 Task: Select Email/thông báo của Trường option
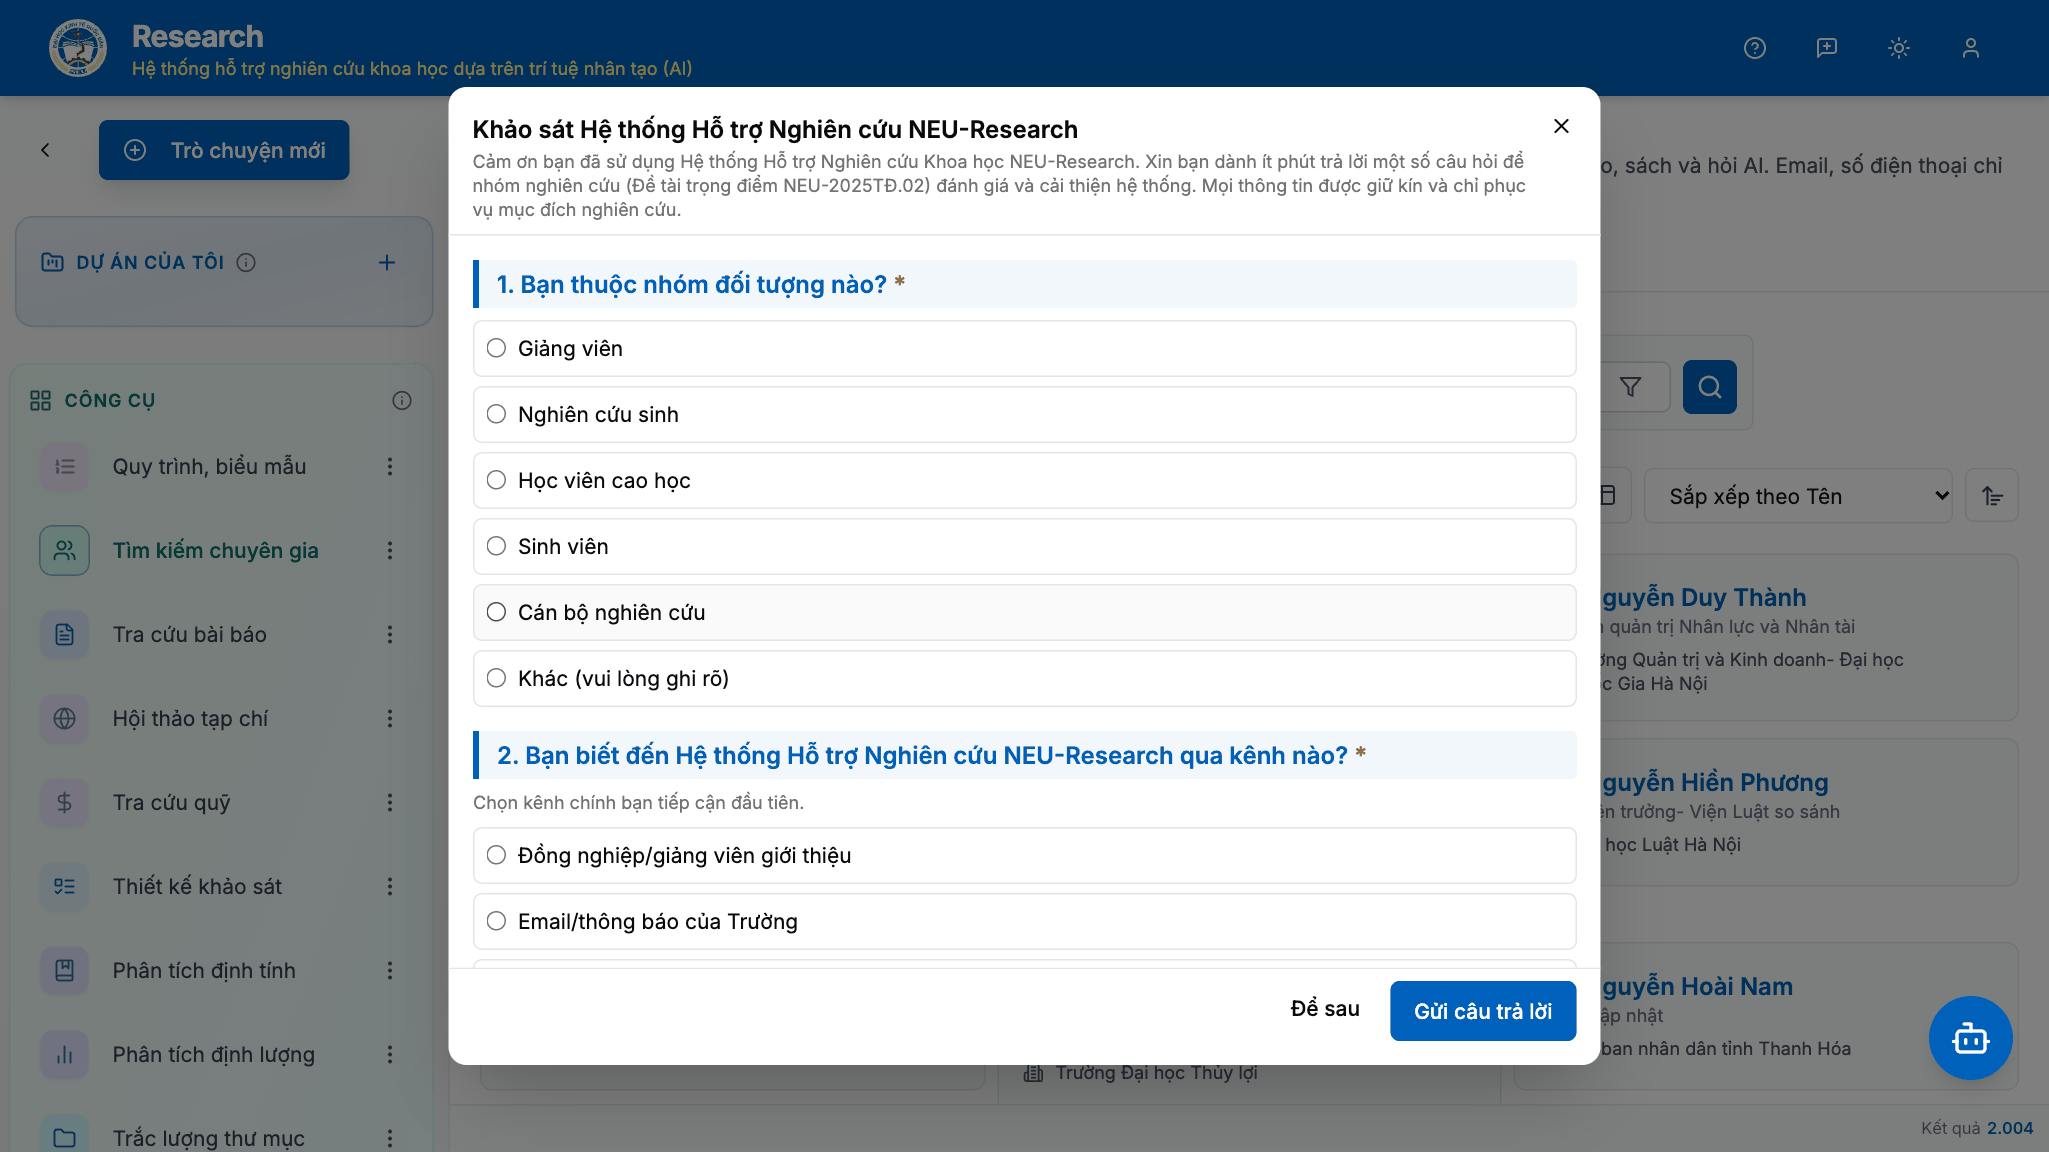click(1024, 921)
